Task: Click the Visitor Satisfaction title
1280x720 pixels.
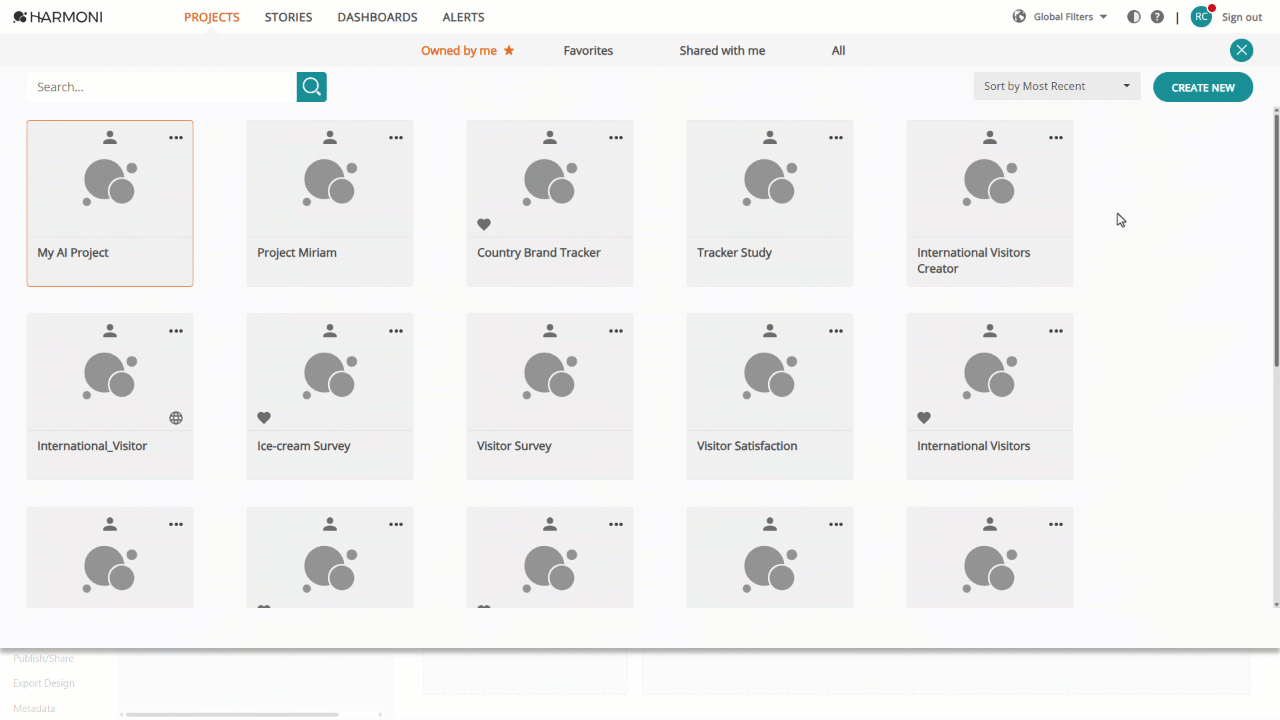Action: (747, 446)
